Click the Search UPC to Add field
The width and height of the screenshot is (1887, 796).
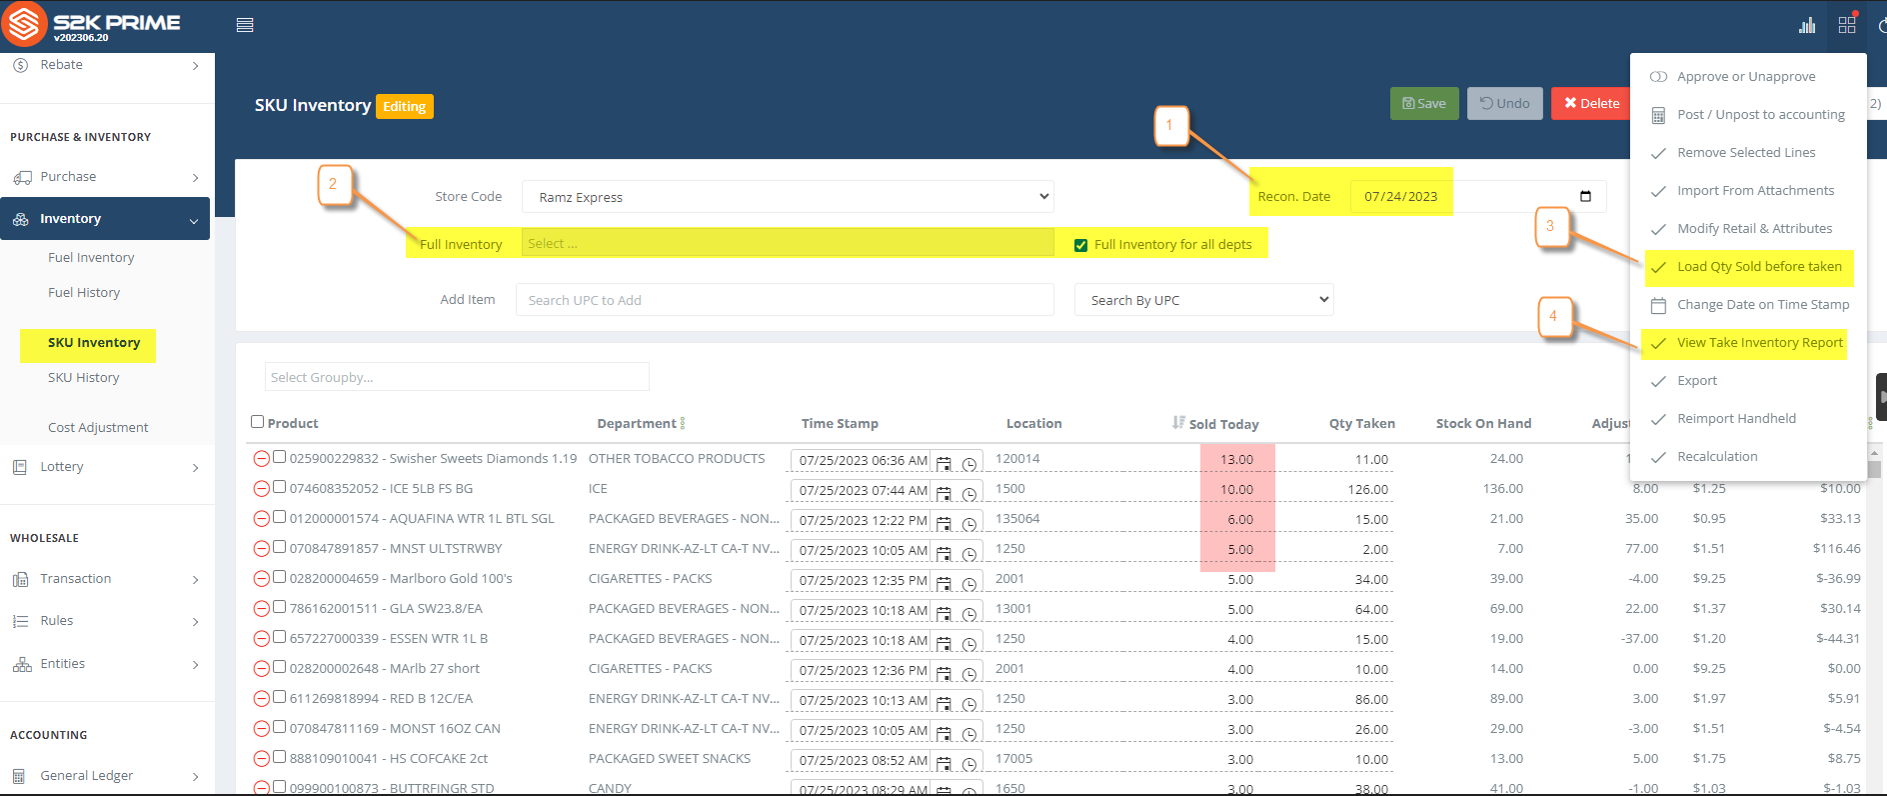785,300
